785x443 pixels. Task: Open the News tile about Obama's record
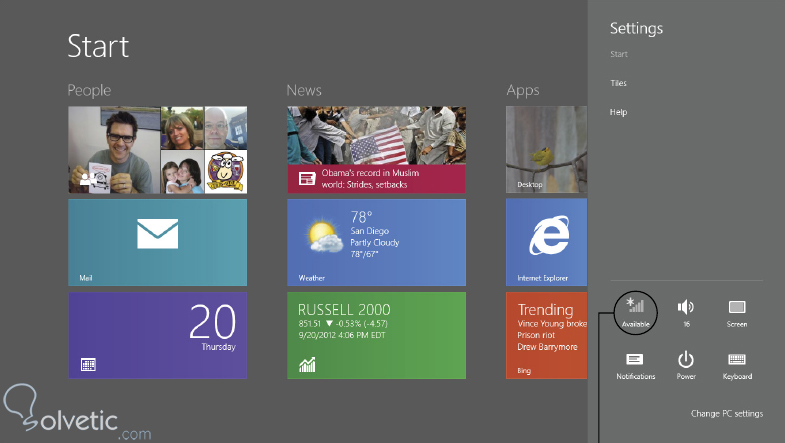tap(376, 150)
